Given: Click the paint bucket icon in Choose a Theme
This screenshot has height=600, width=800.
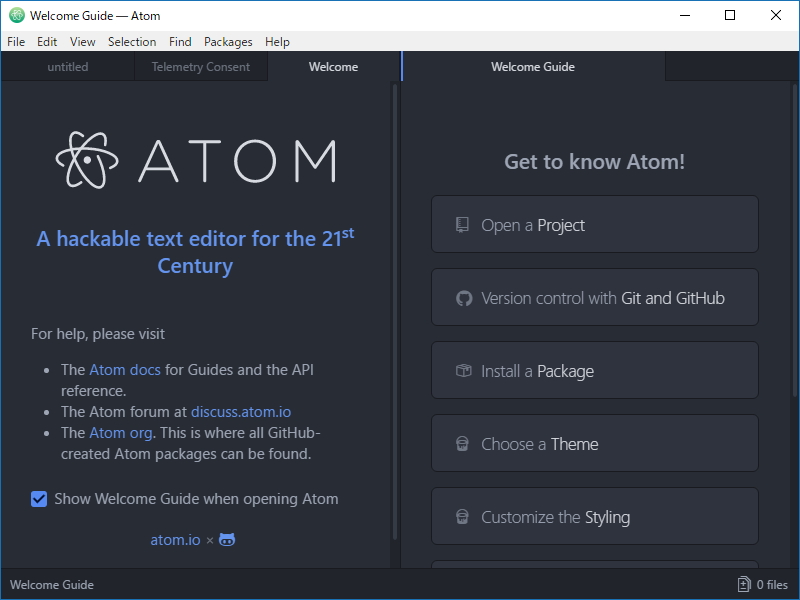Looking at the screenshot, I should [462, 443].
